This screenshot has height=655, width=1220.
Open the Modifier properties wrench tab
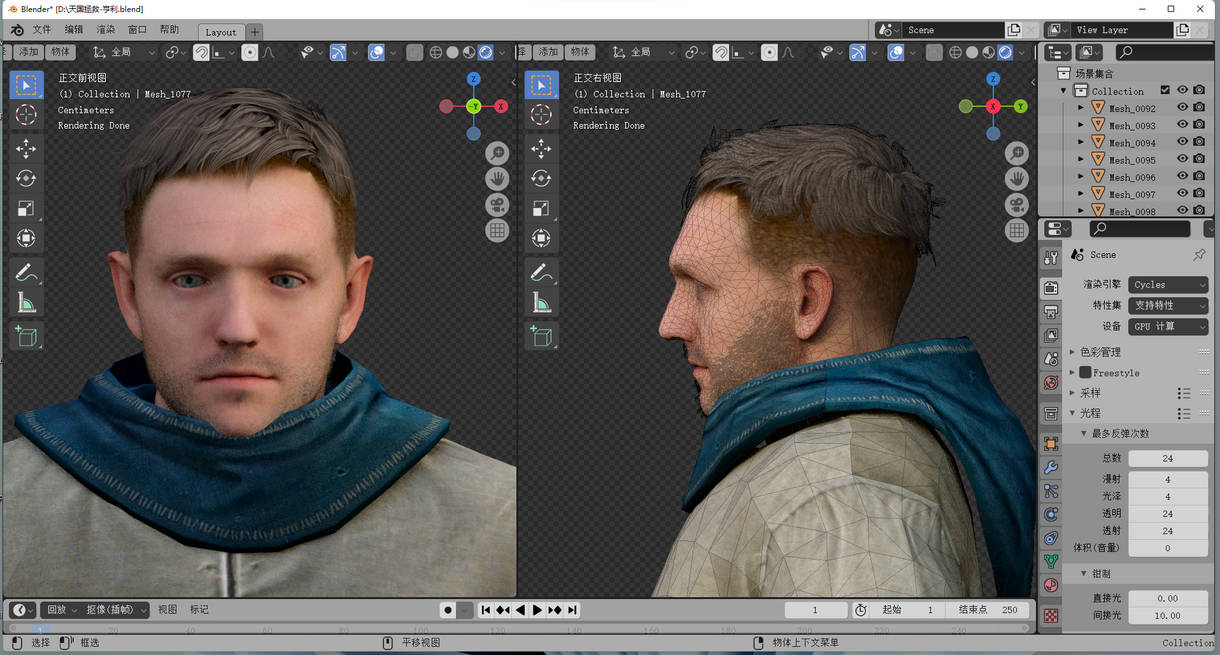coord(1050,466)
